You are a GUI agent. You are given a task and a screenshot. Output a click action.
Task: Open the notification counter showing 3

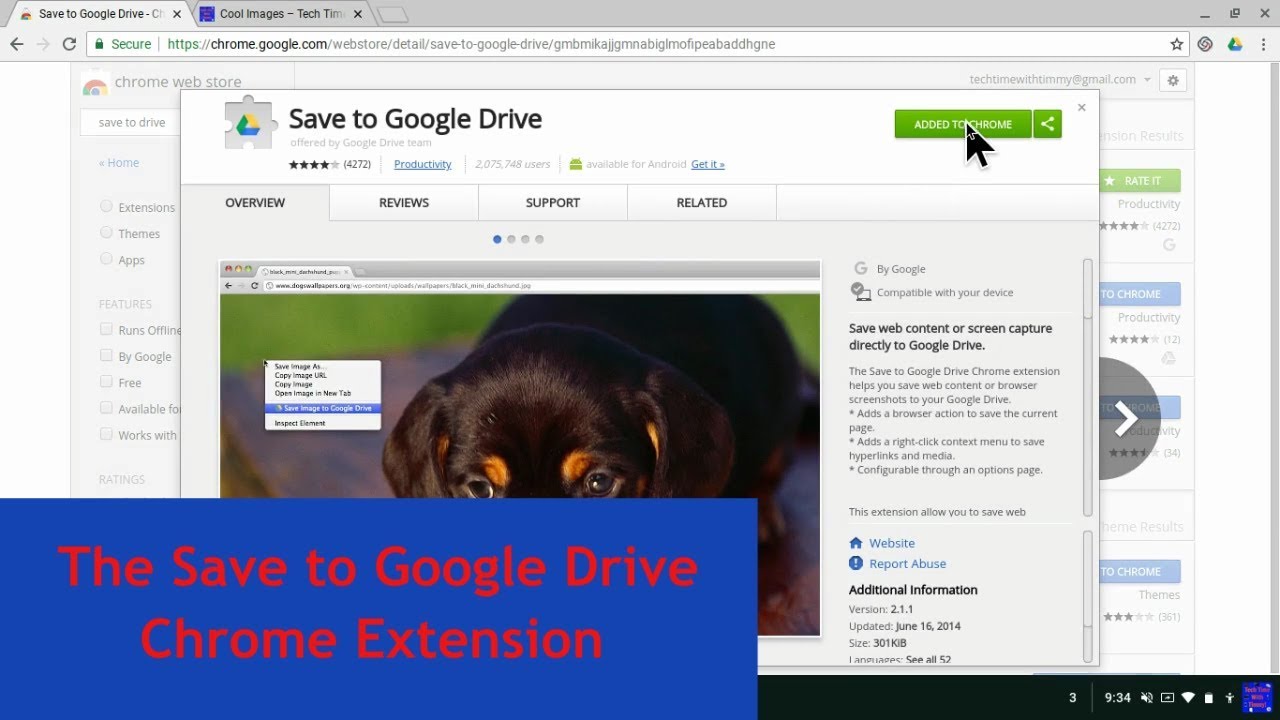1073,698
